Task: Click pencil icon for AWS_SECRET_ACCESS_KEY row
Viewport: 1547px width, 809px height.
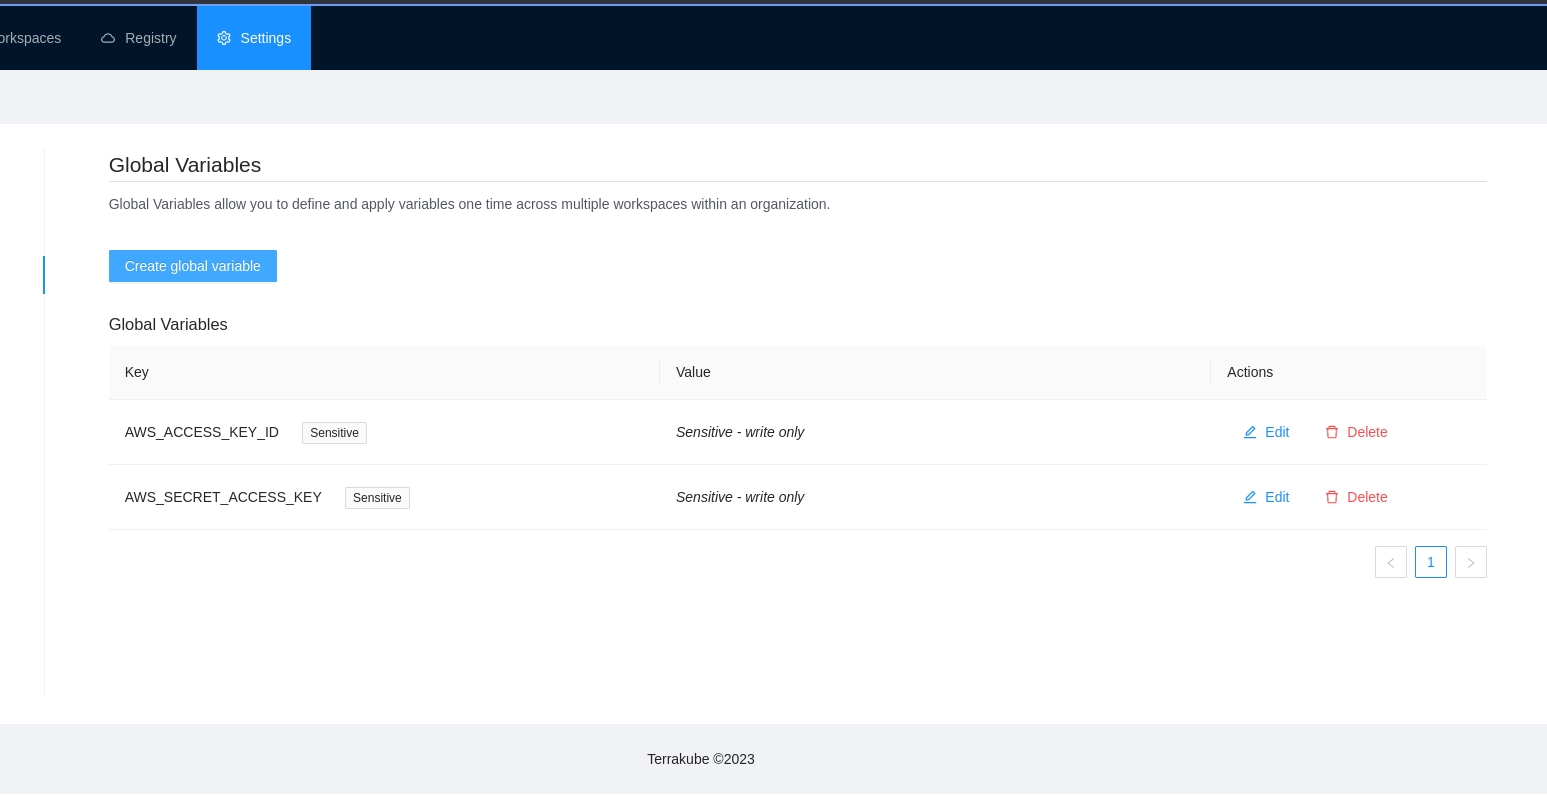Action: tap(1250, 497)
